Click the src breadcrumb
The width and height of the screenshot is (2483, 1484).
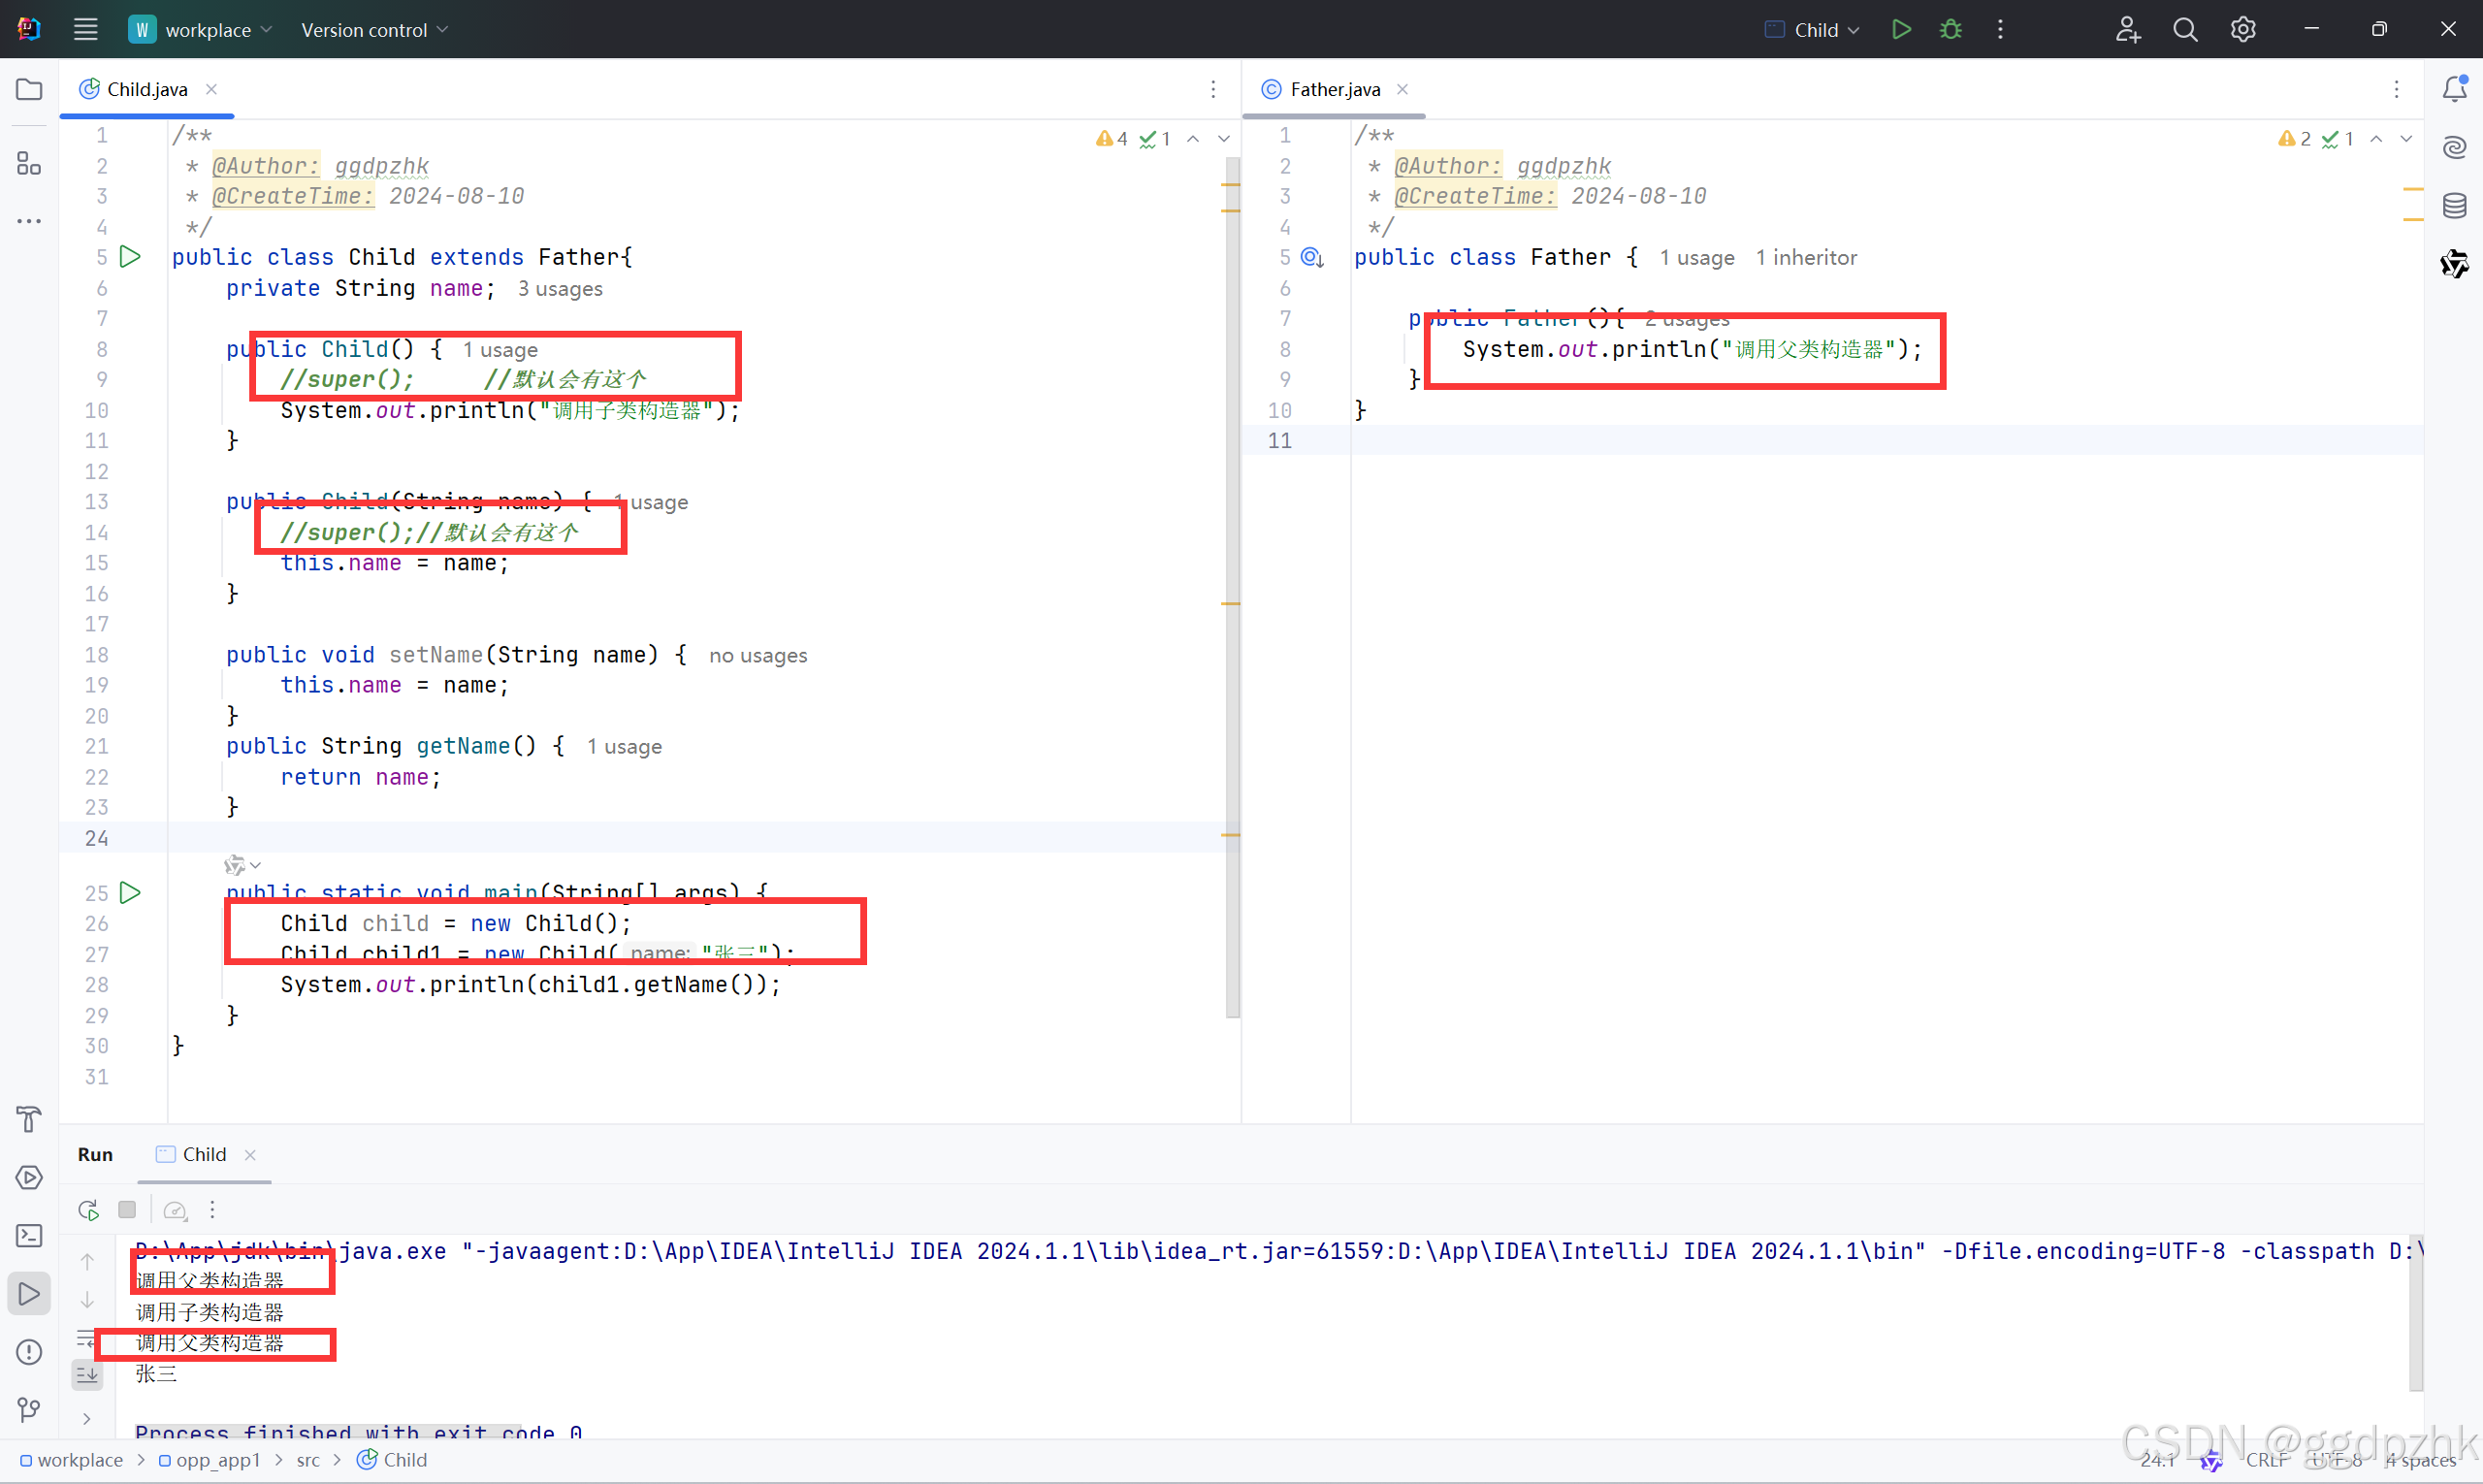tap(308, 1460)
